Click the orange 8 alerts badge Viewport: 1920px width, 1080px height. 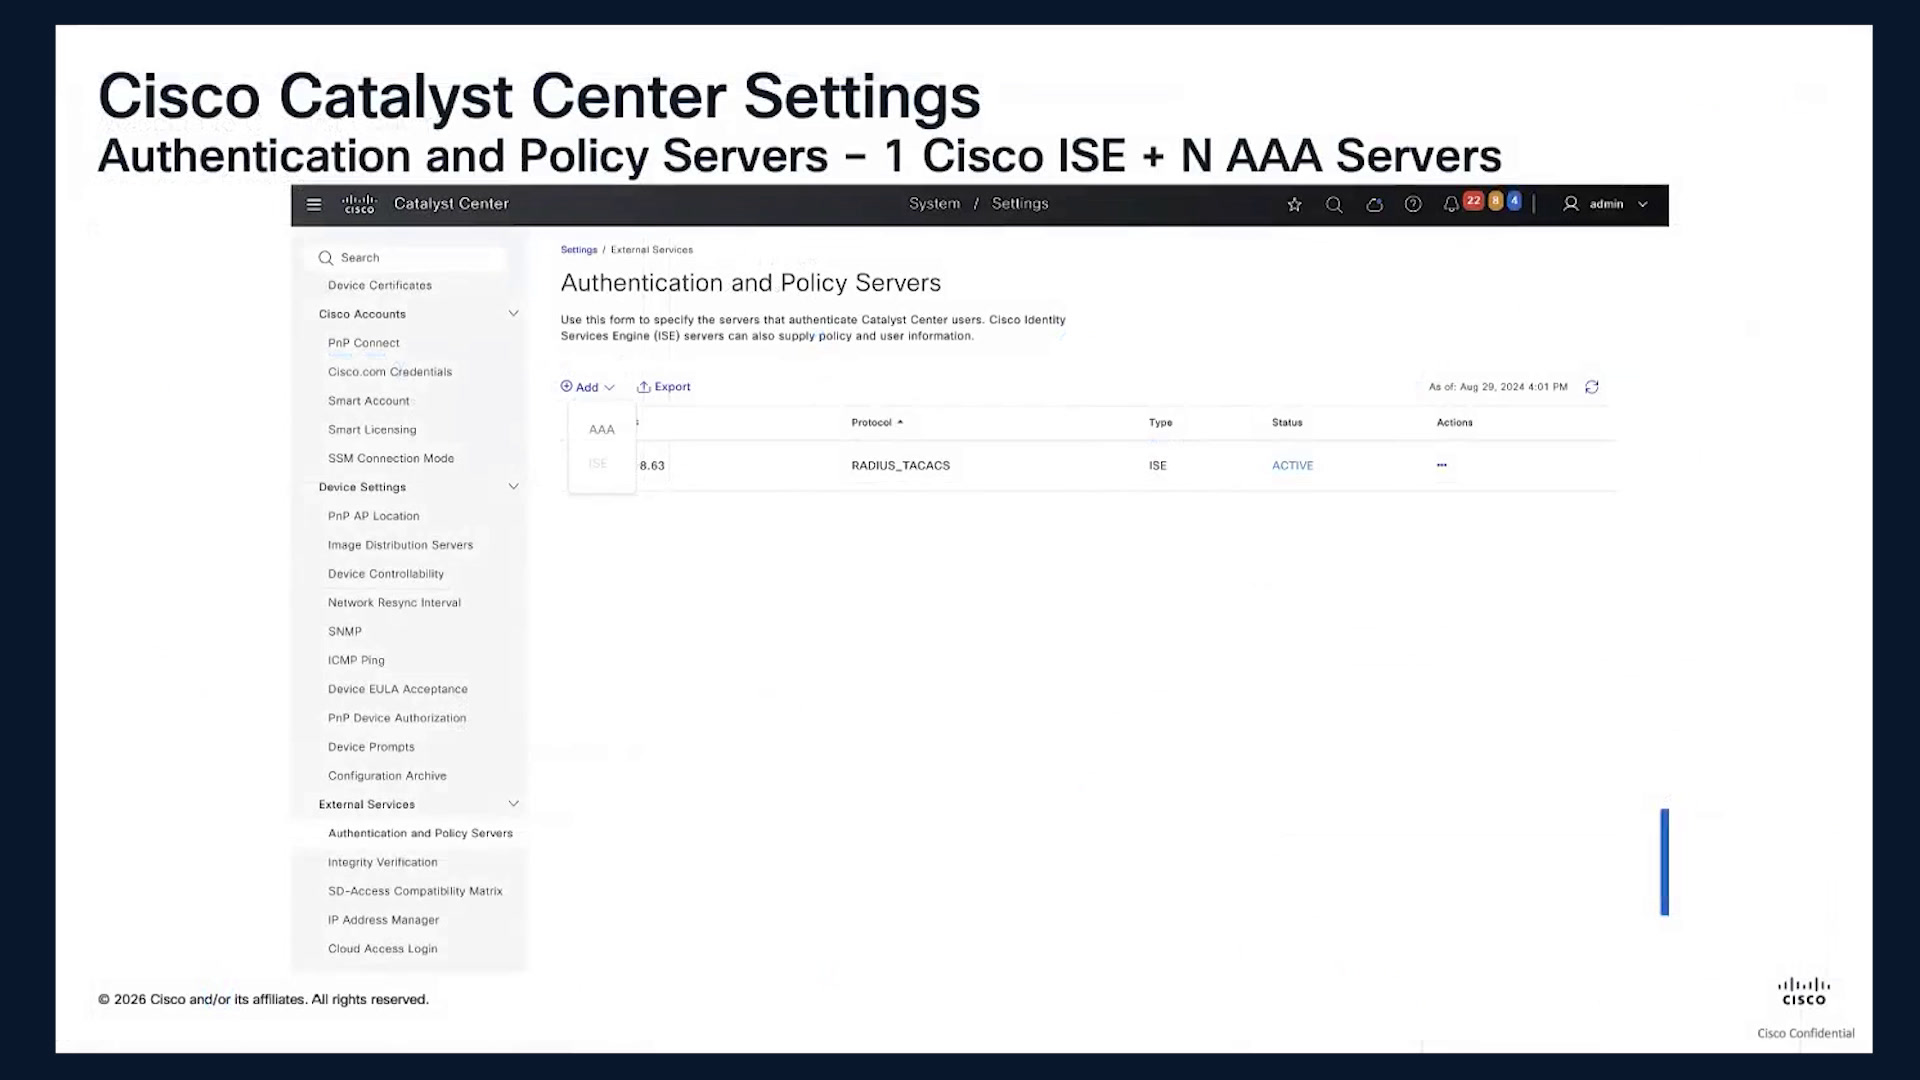[1496, 201]
